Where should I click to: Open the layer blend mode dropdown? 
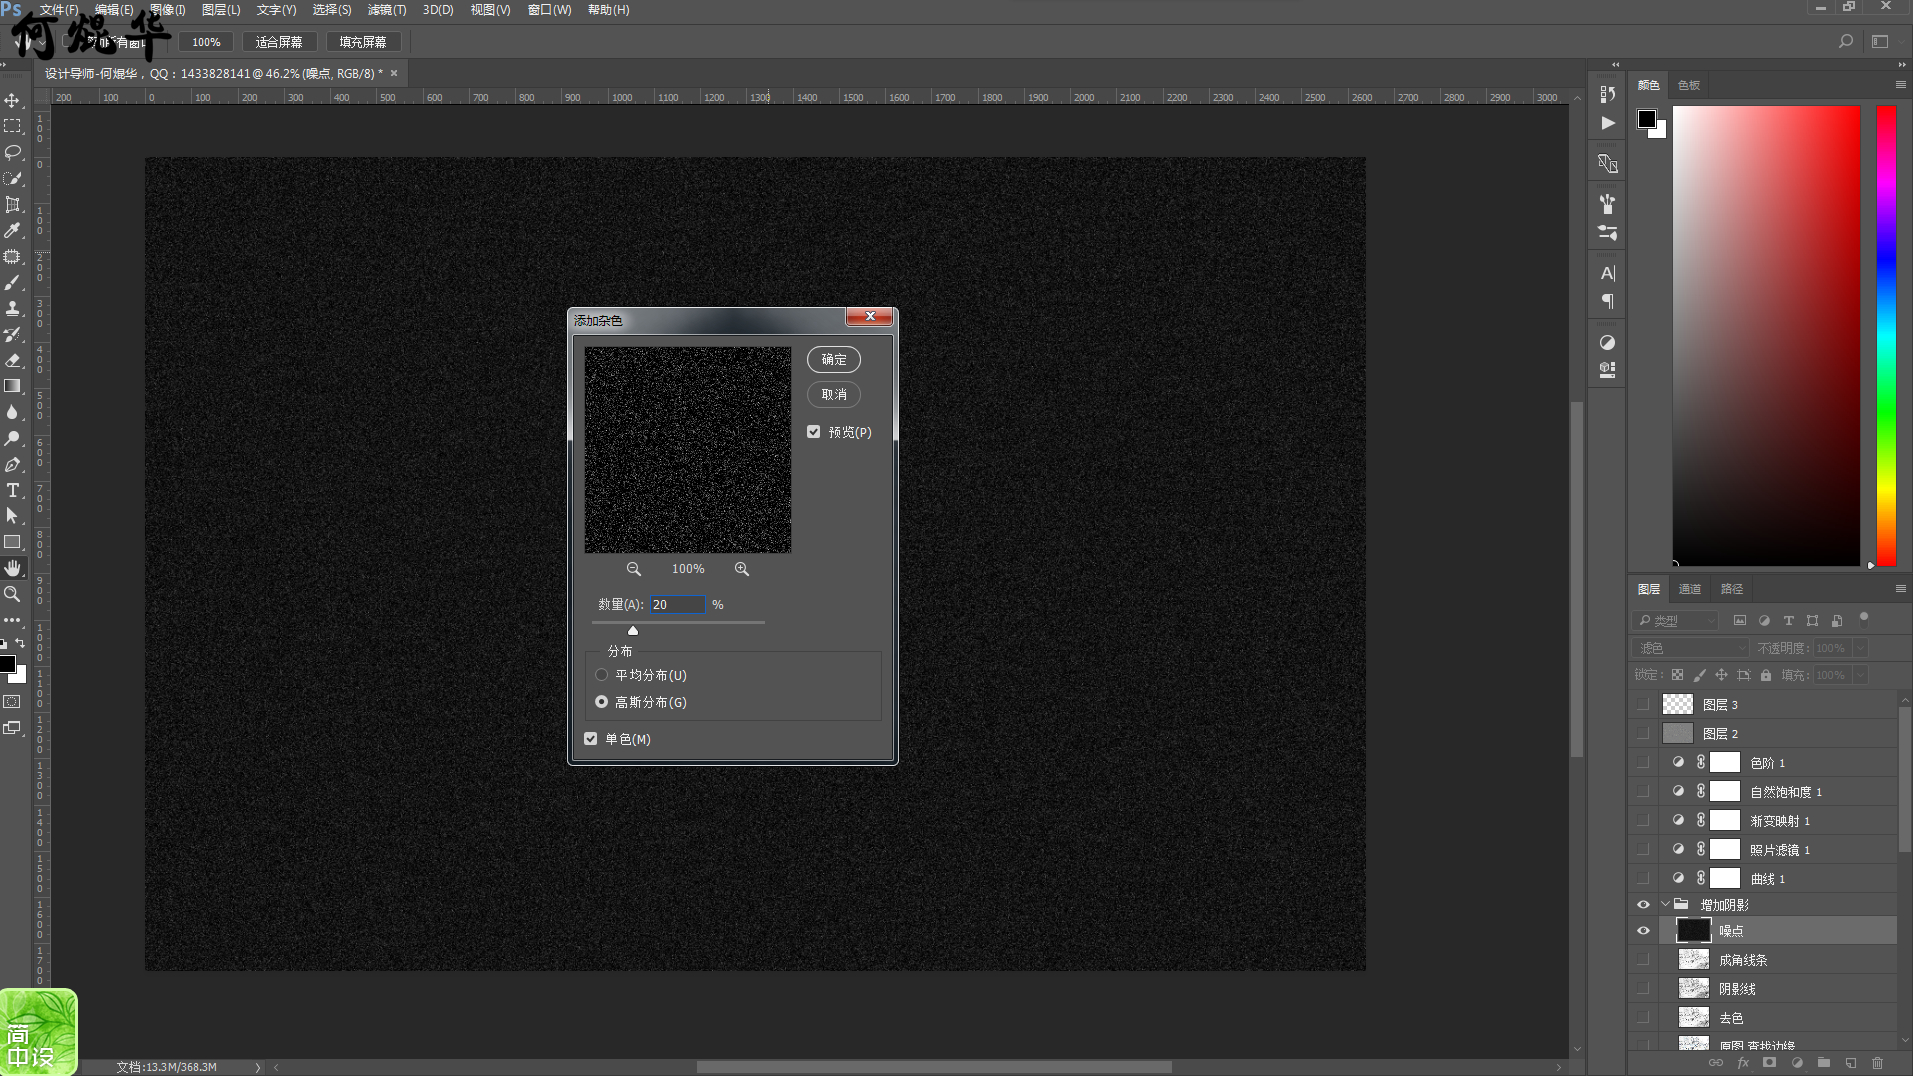tap(1690, 648)
